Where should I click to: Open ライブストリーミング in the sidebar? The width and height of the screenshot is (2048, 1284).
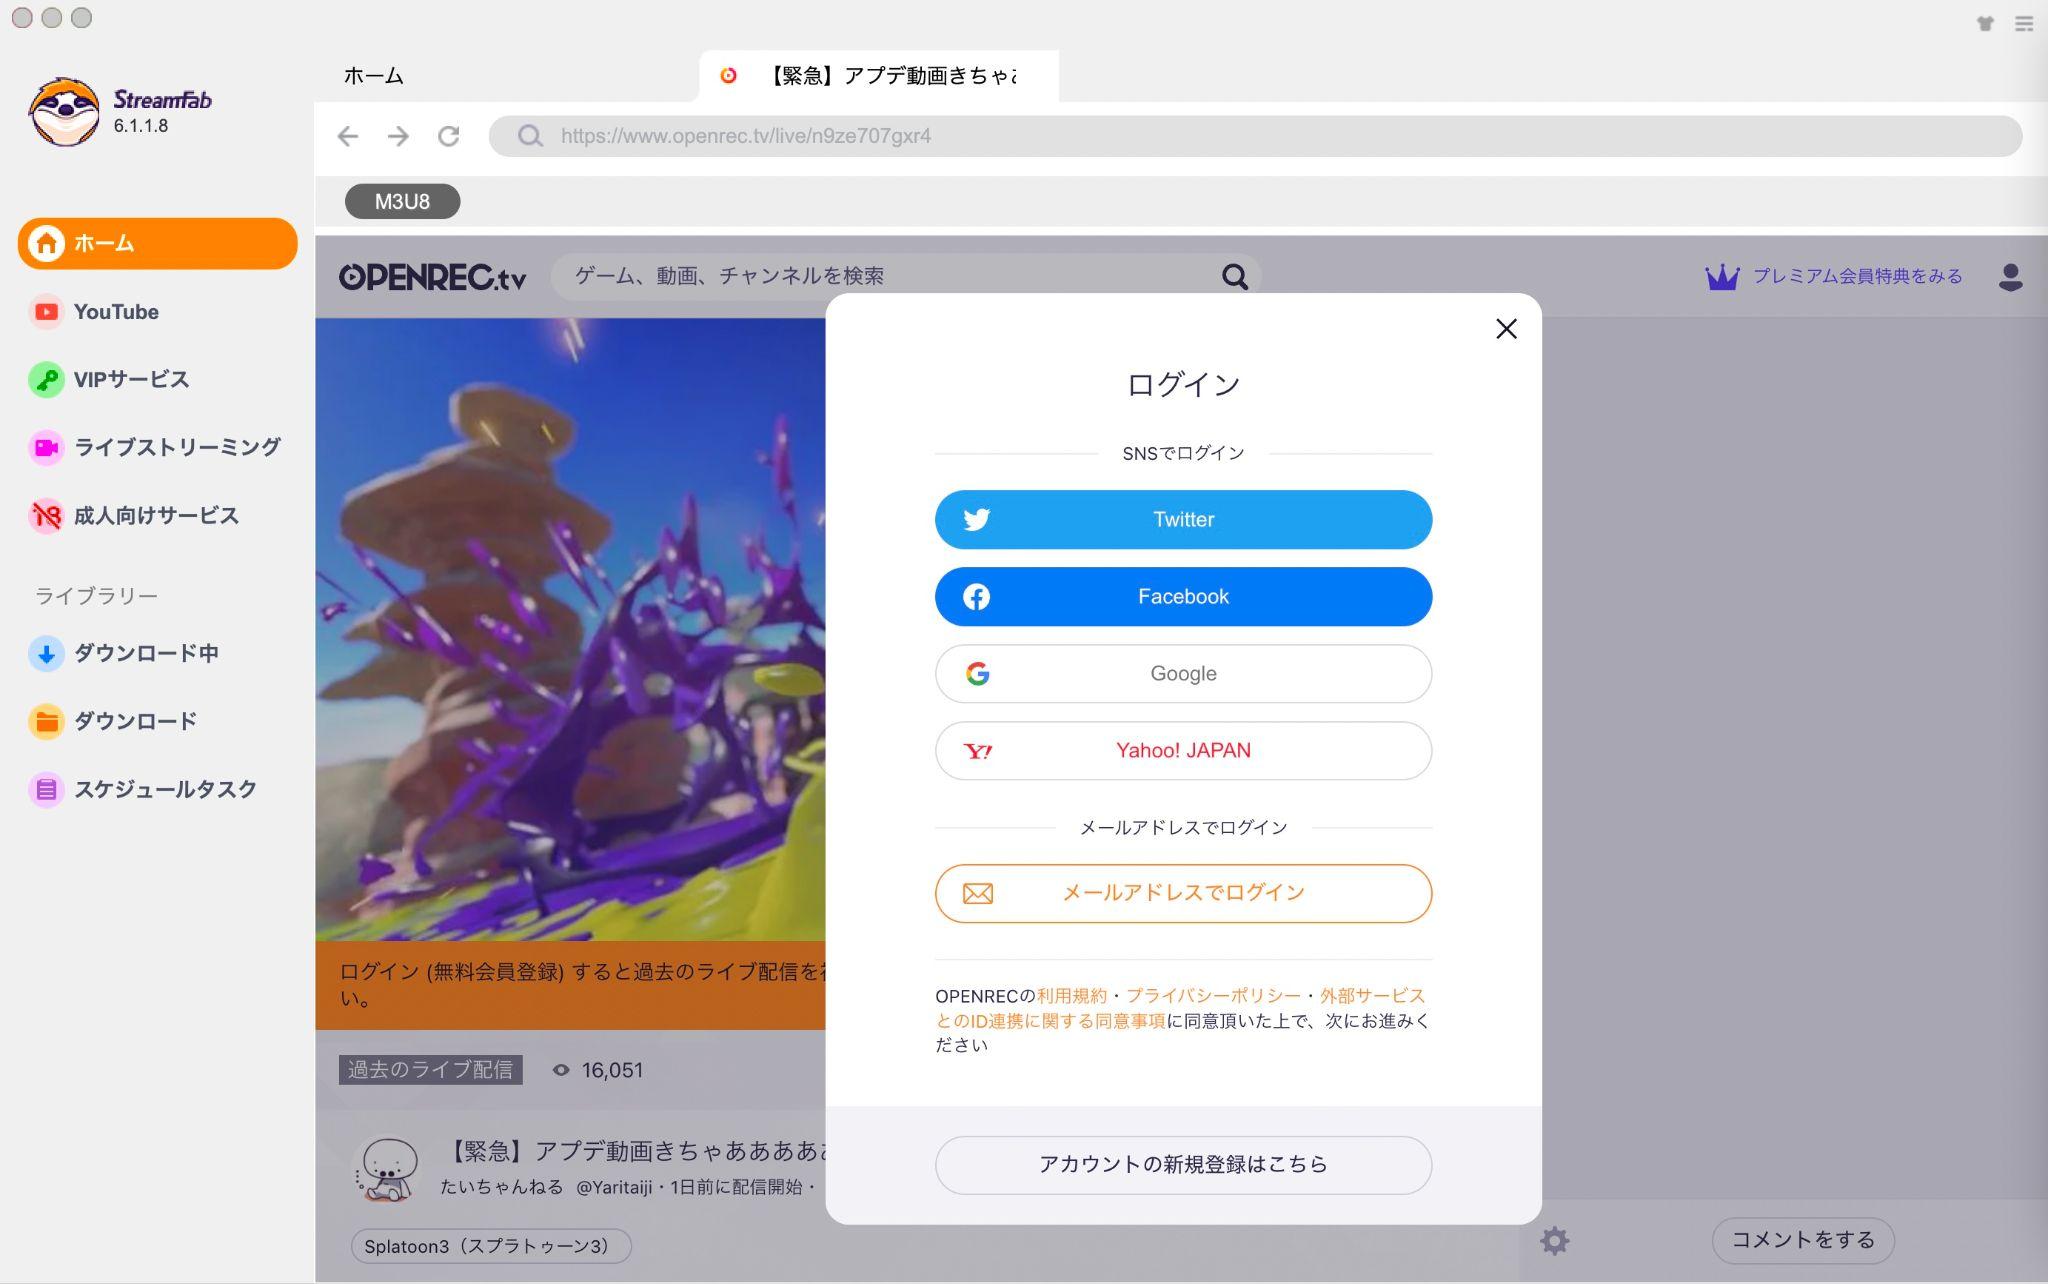coord(155,447)
